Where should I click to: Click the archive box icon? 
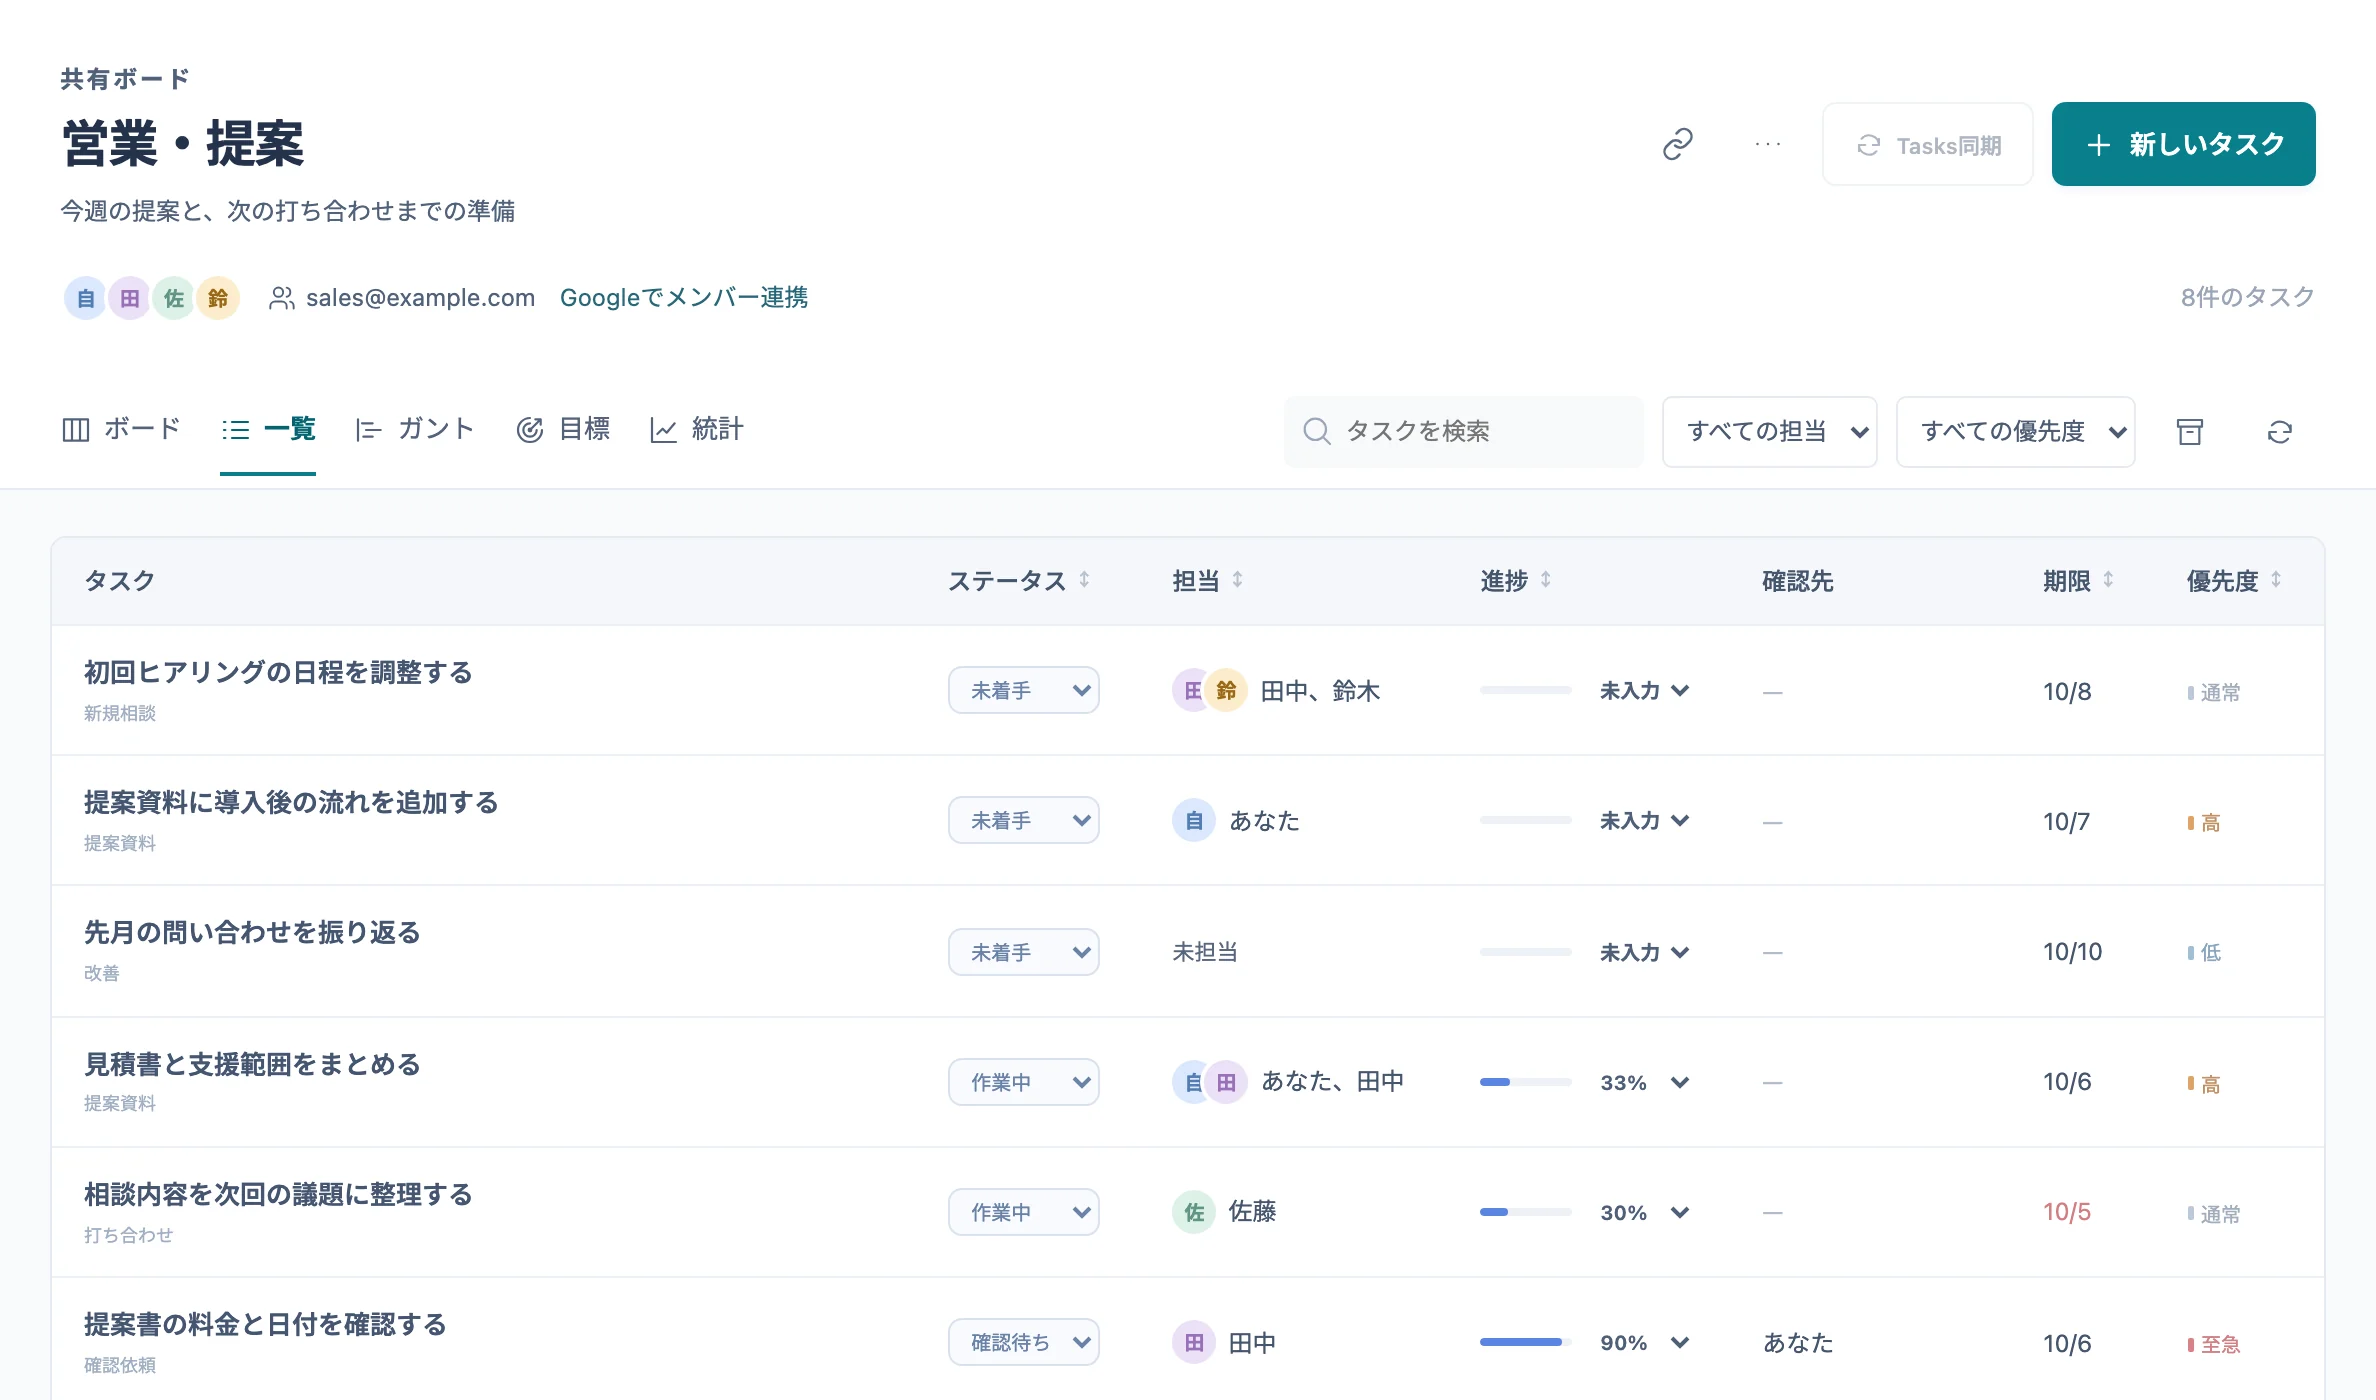[x=2190, y=432]
